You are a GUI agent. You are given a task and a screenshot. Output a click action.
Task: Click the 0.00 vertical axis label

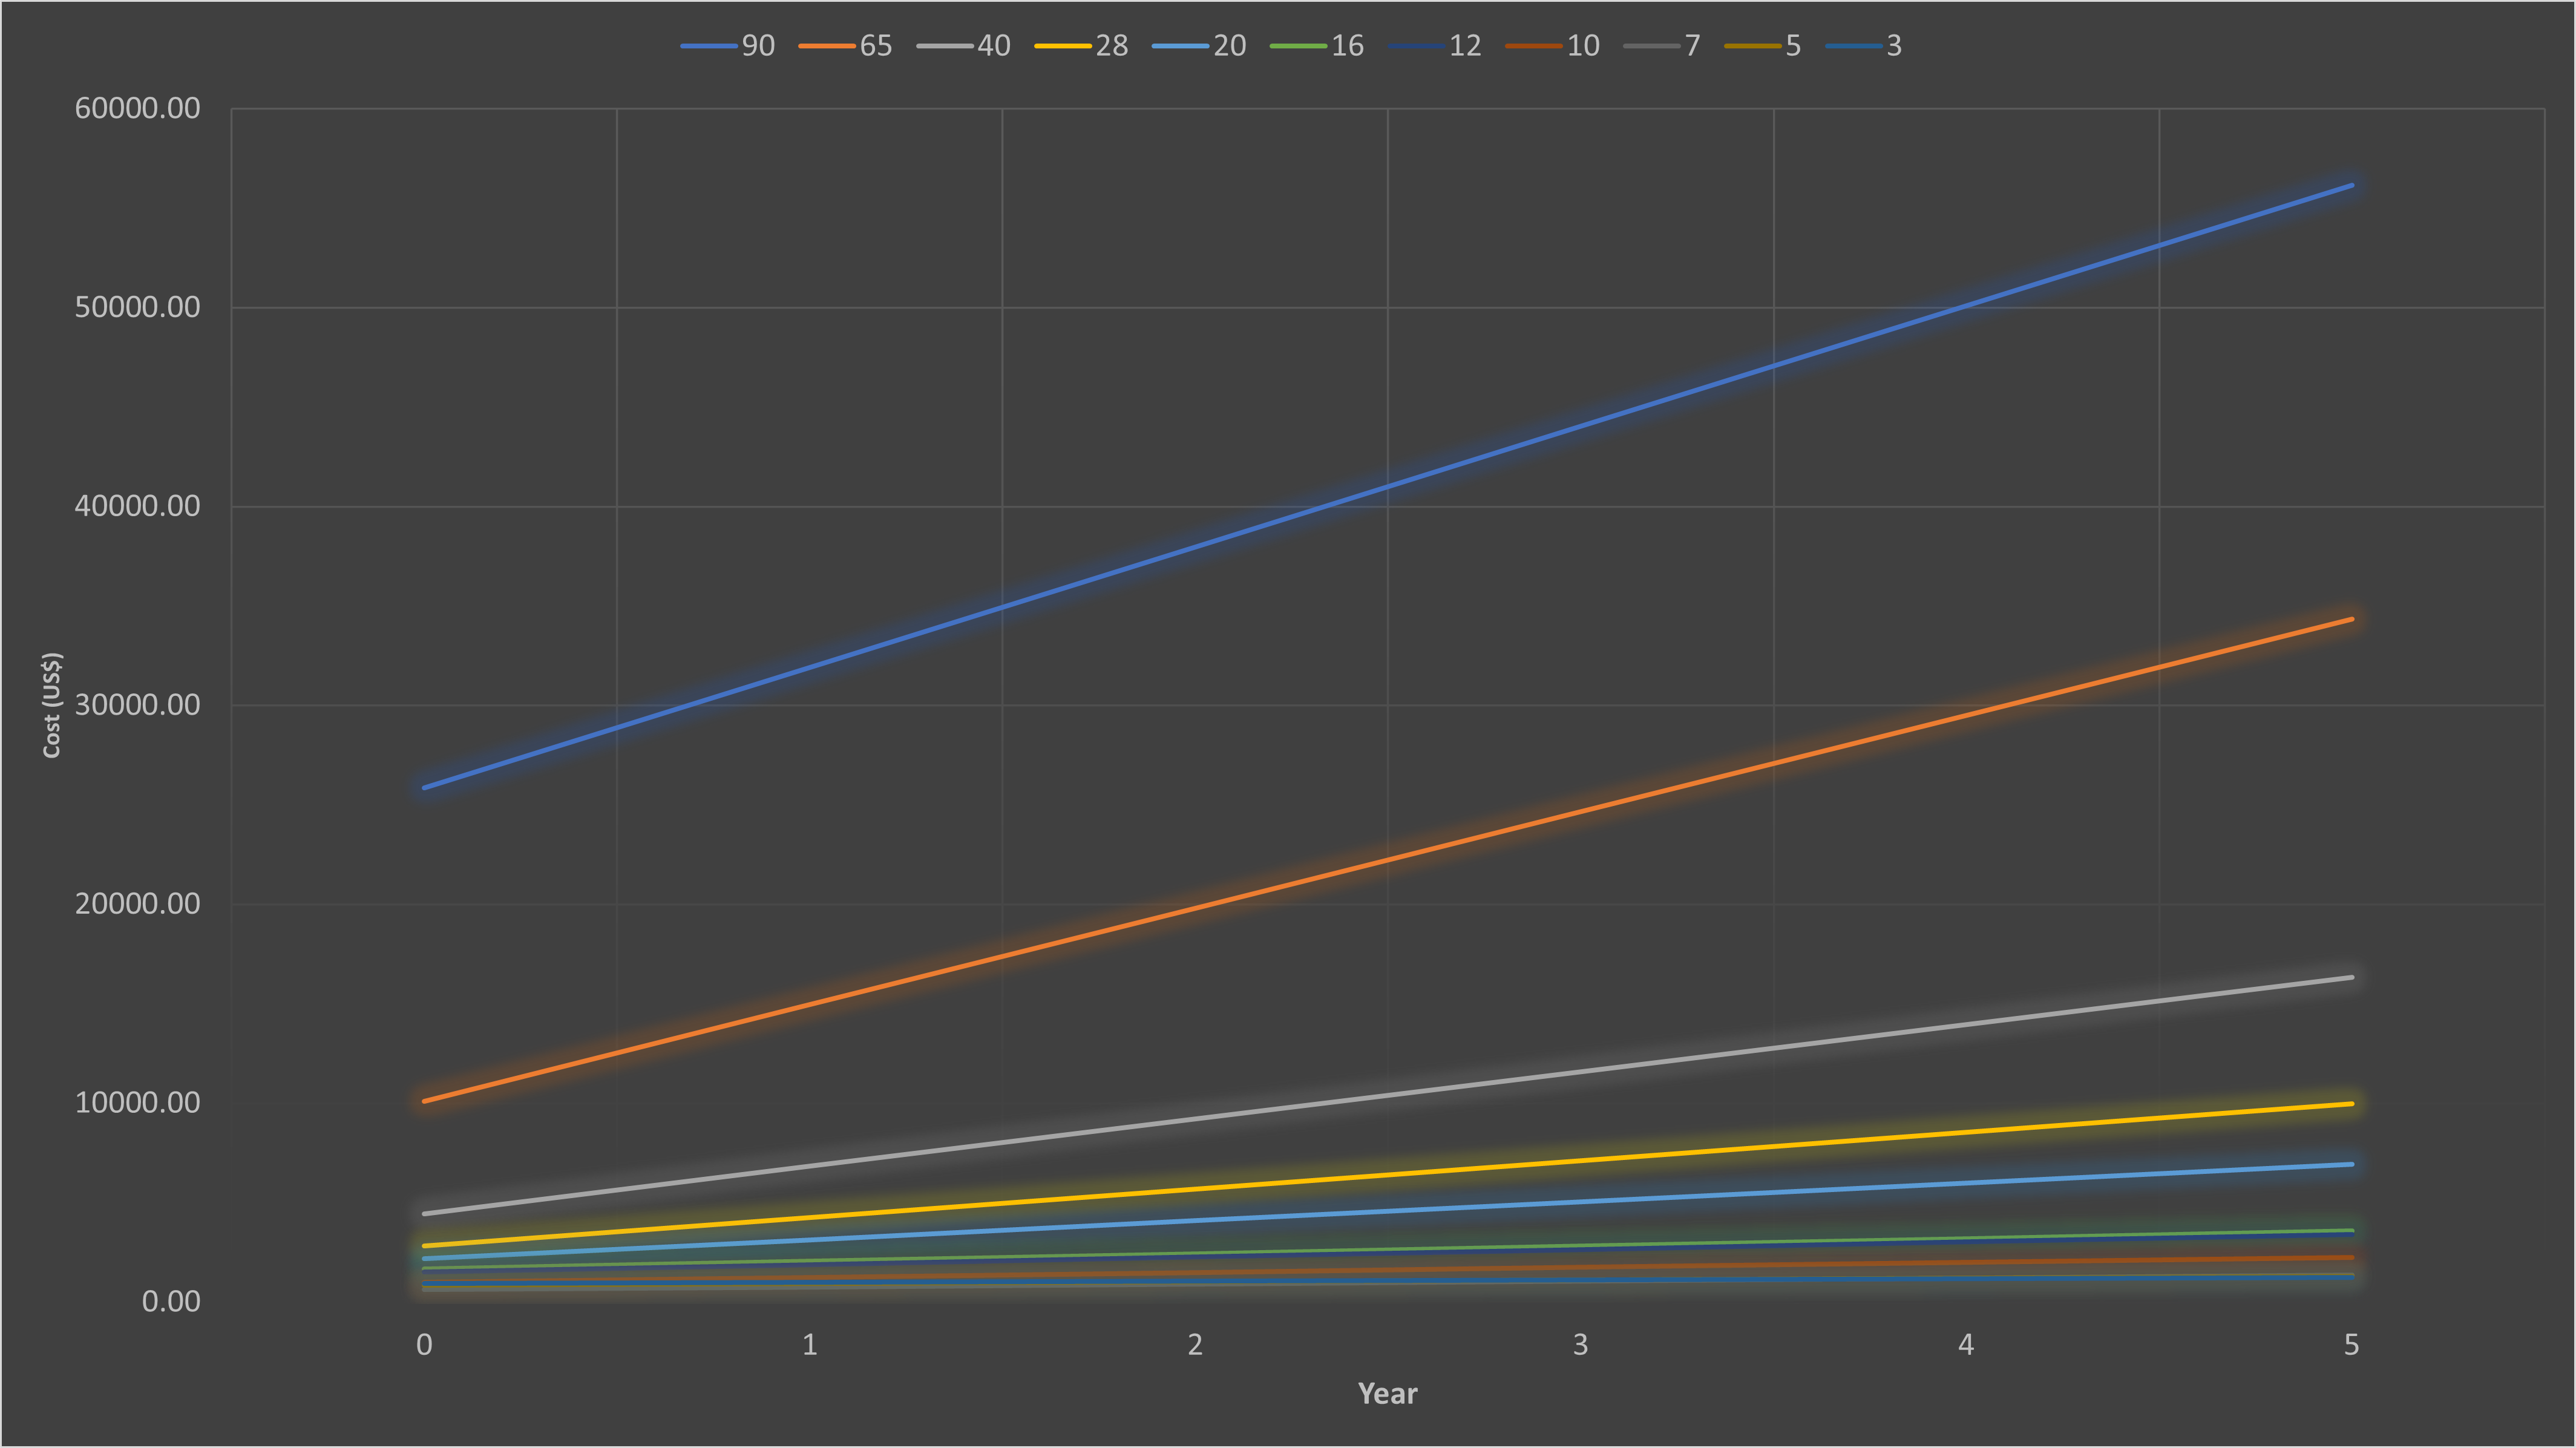(171, 1301)
